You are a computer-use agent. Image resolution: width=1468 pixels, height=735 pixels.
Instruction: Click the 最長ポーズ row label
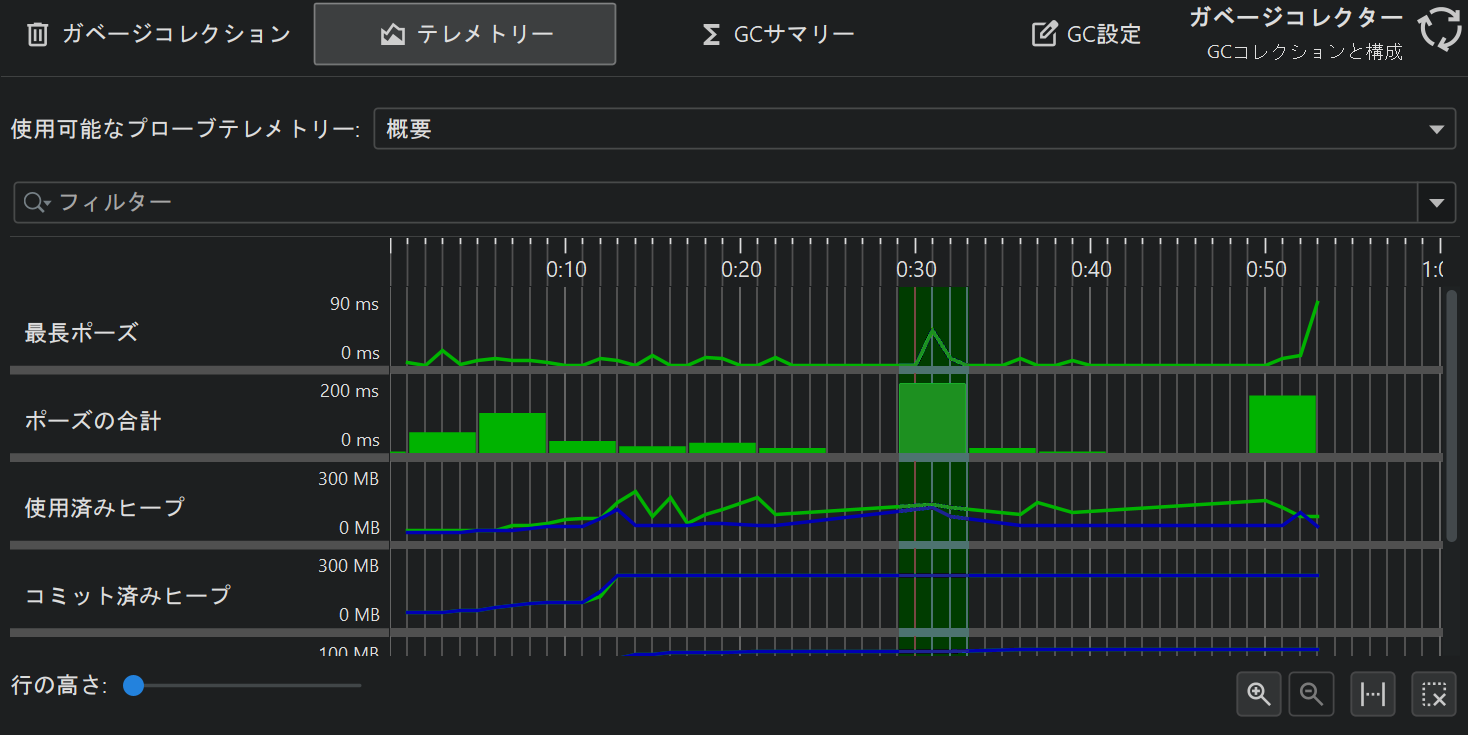click(81, 333)
